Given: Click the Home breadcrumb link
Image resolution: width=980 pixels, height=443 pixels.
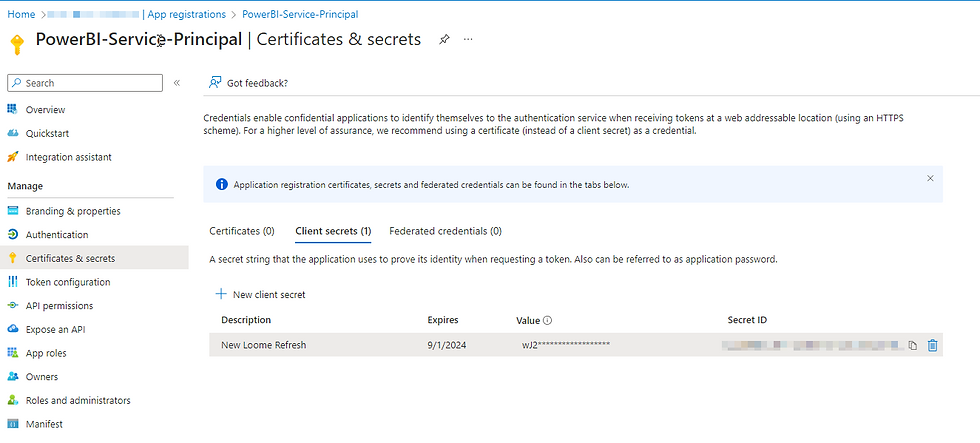Looking at the screenshot, I should click(21, 14).
